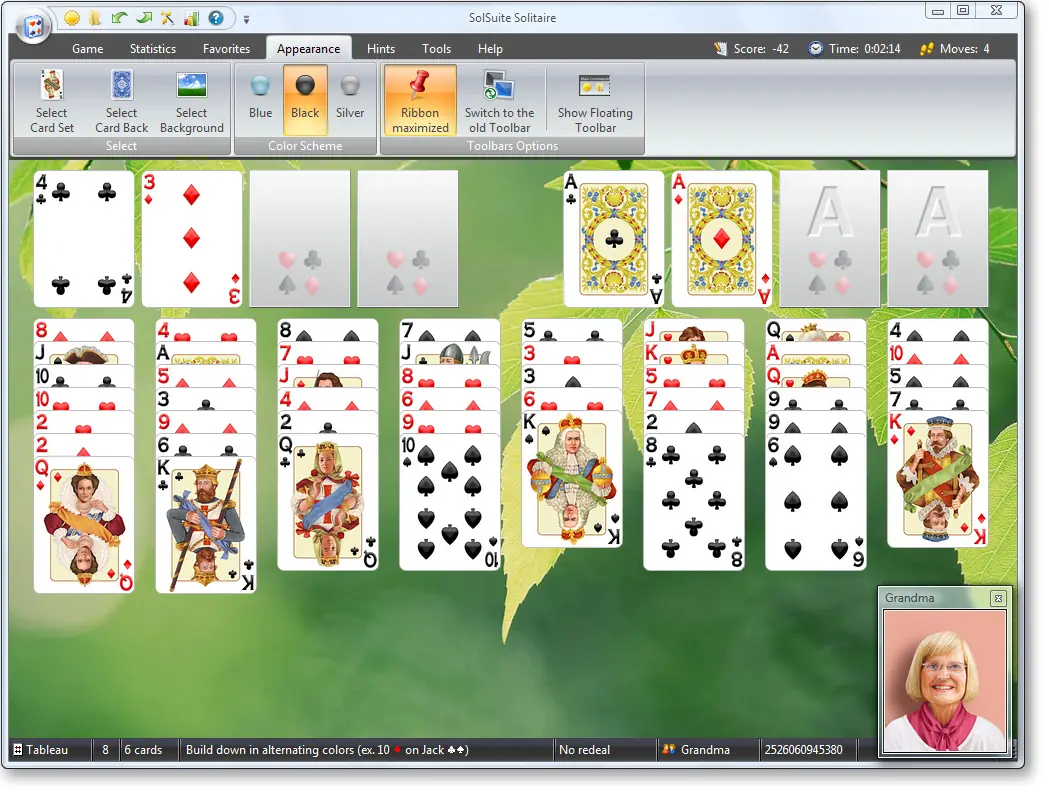Select the 4 of clubs reserve card
The width and height of the screenshot is (1049, 795).
click(x=84, y=239)
